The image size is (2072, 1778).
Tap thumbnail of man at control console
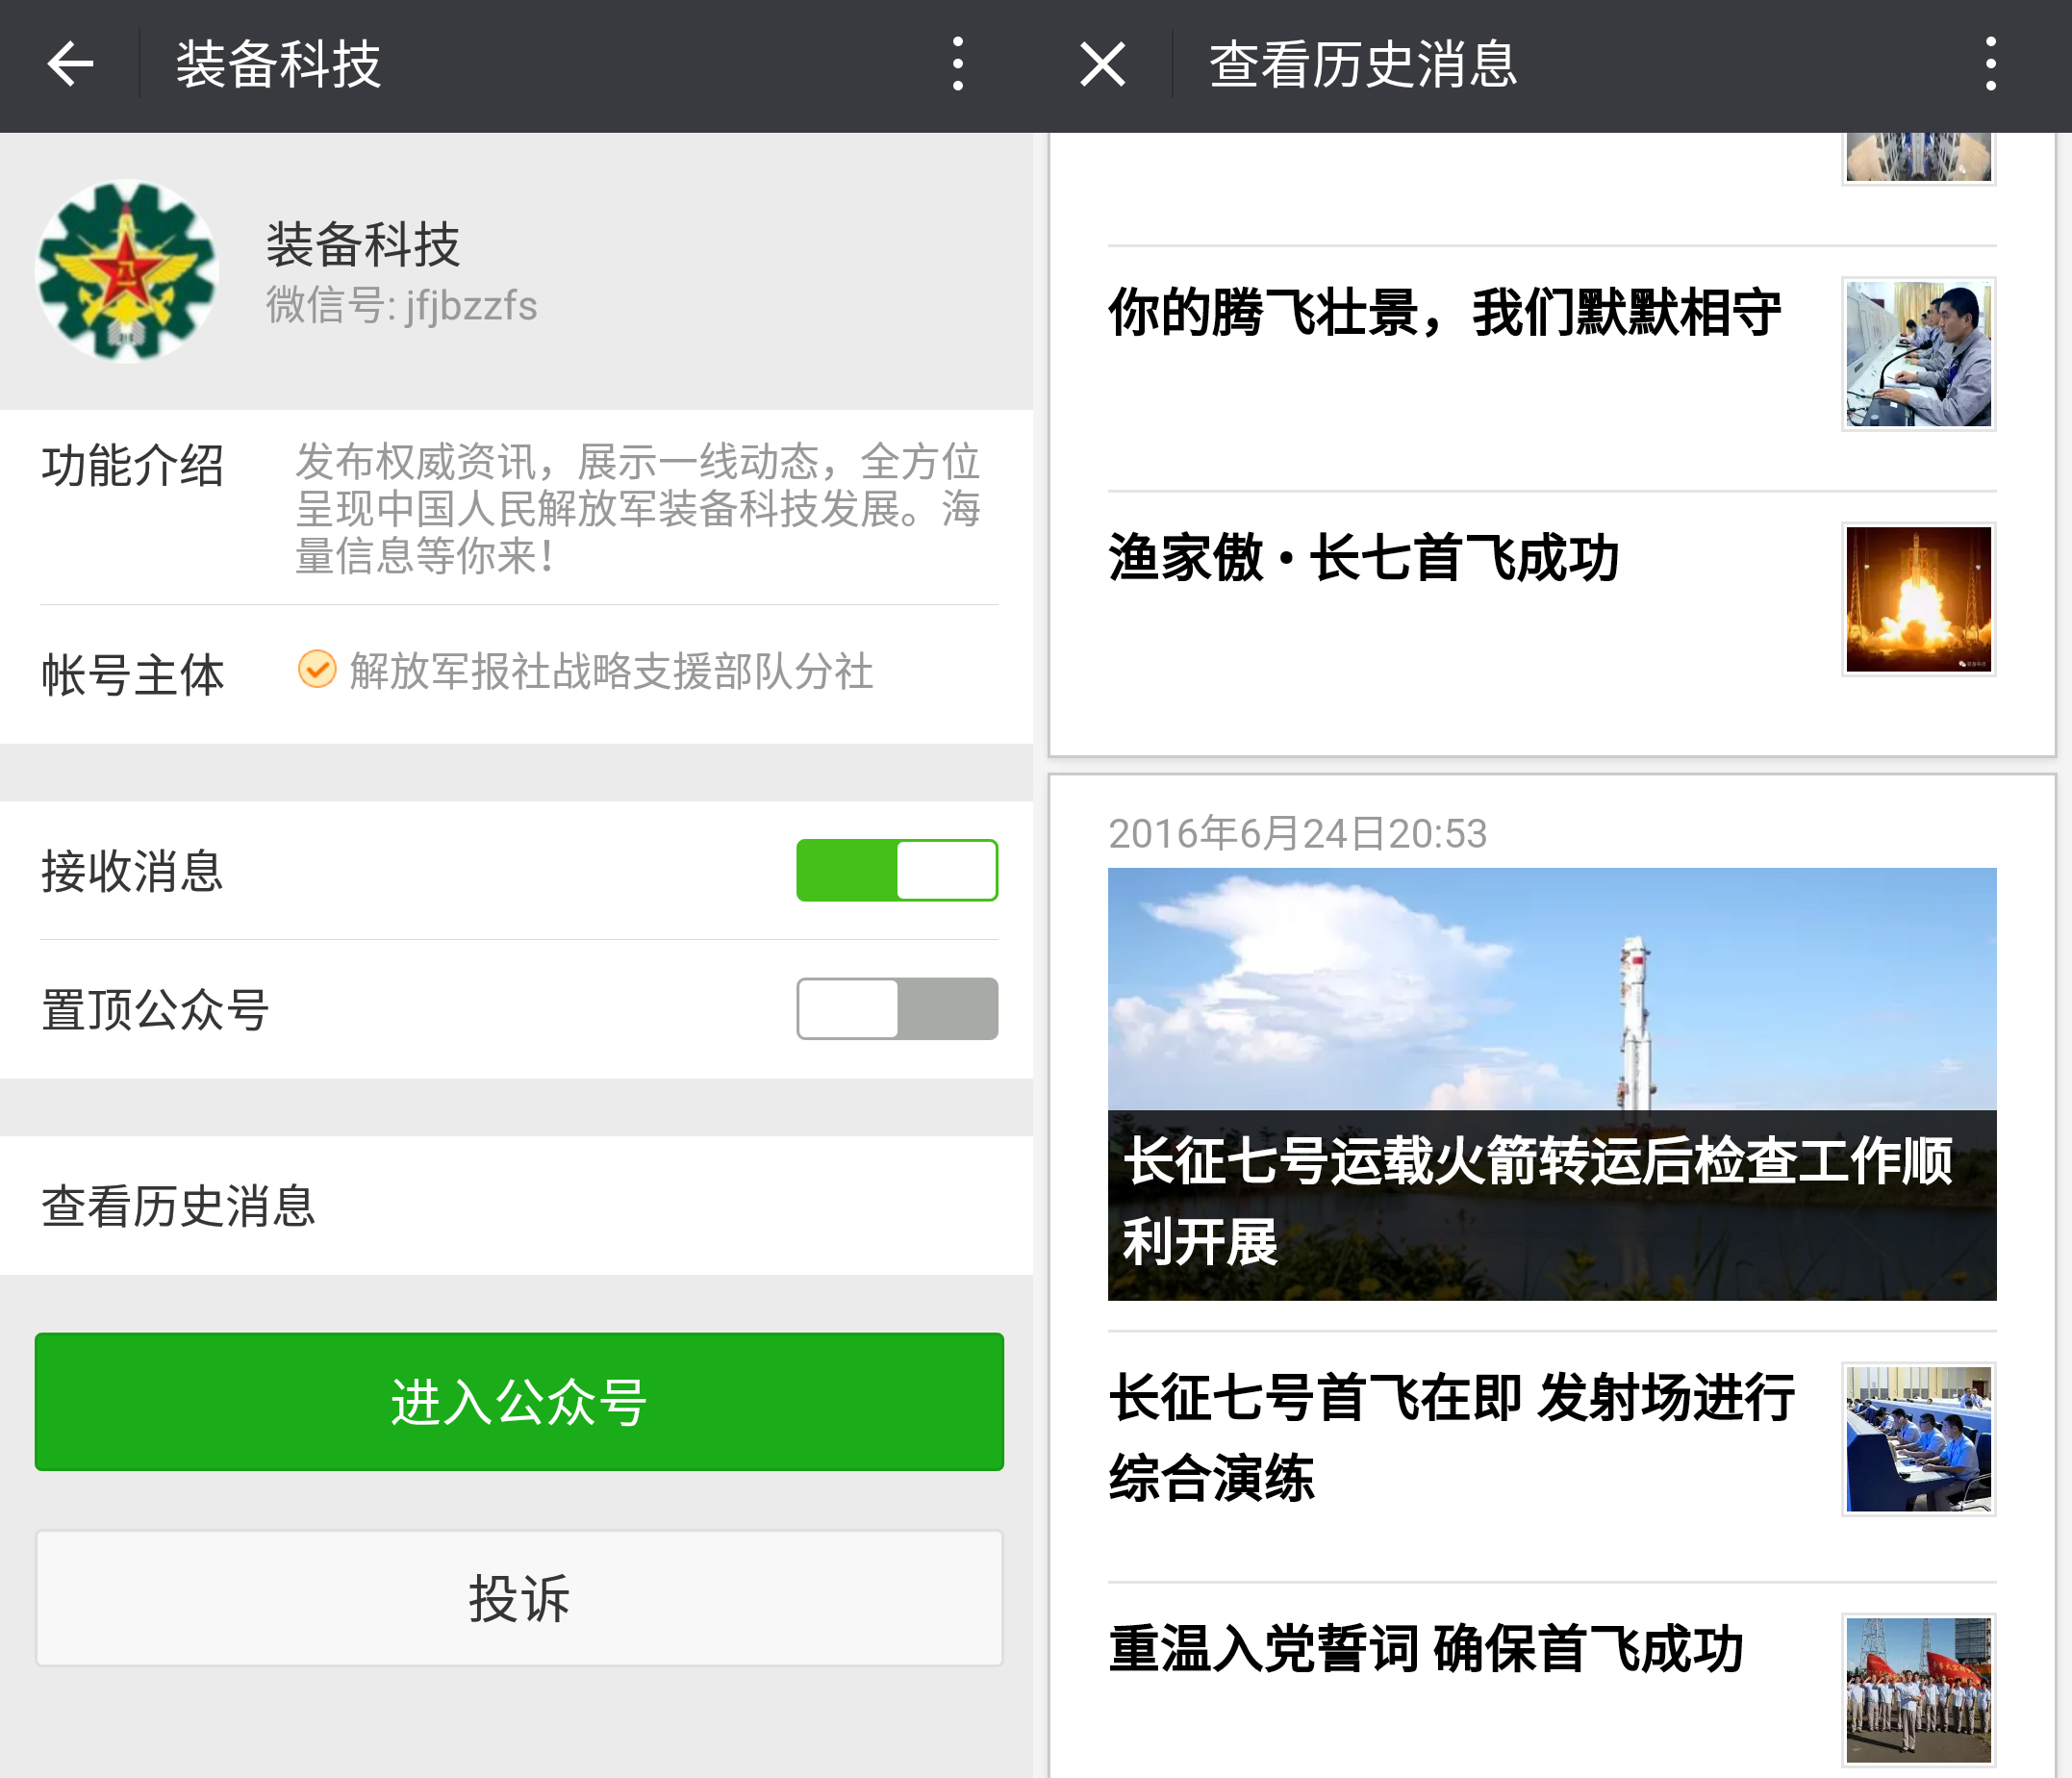coord(1918,354)
